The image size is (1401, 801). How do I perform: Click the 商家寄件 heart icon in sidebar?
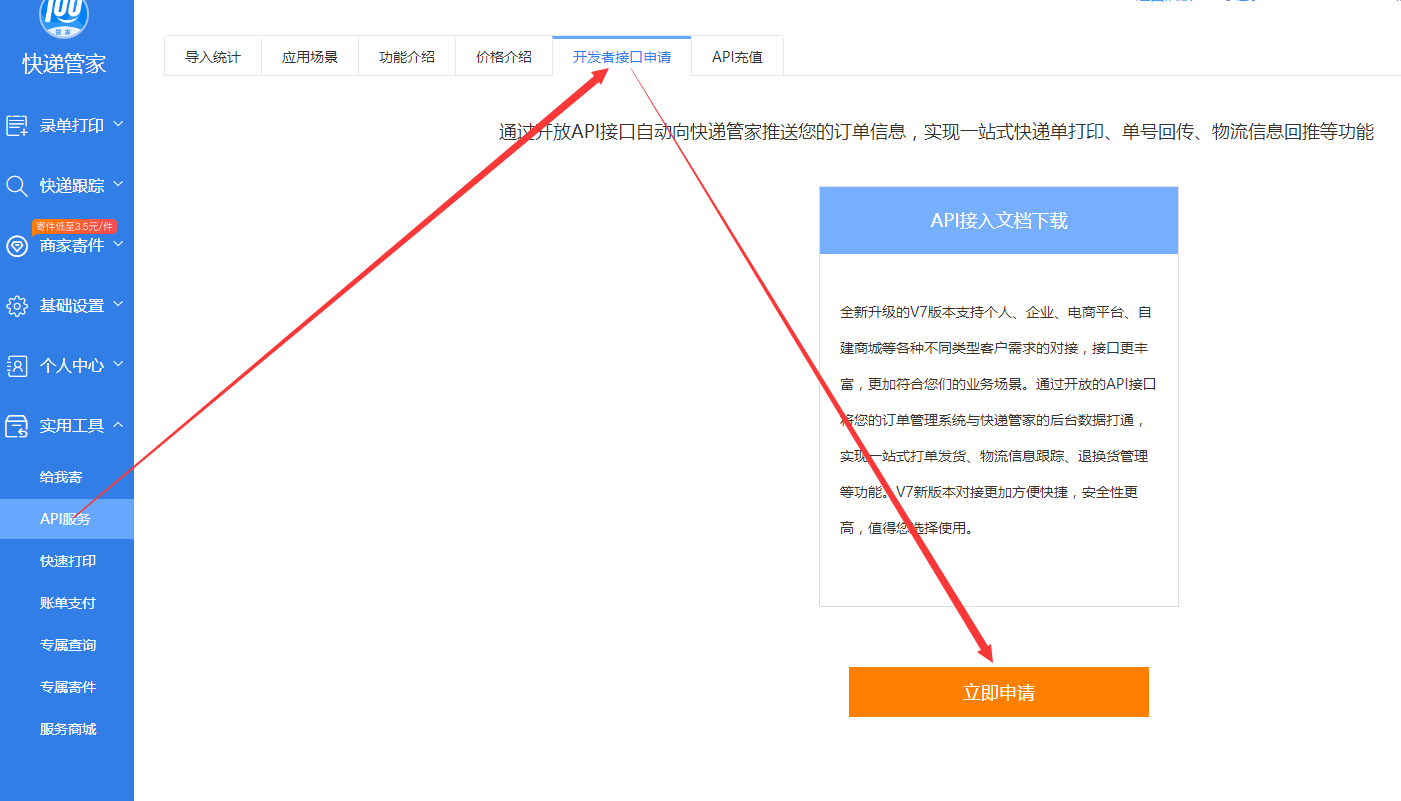[17, 246]
